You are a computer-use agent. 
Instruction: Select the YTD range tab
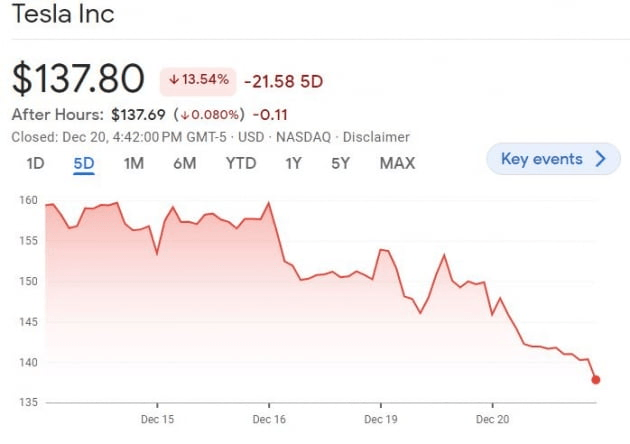point(241,163)
